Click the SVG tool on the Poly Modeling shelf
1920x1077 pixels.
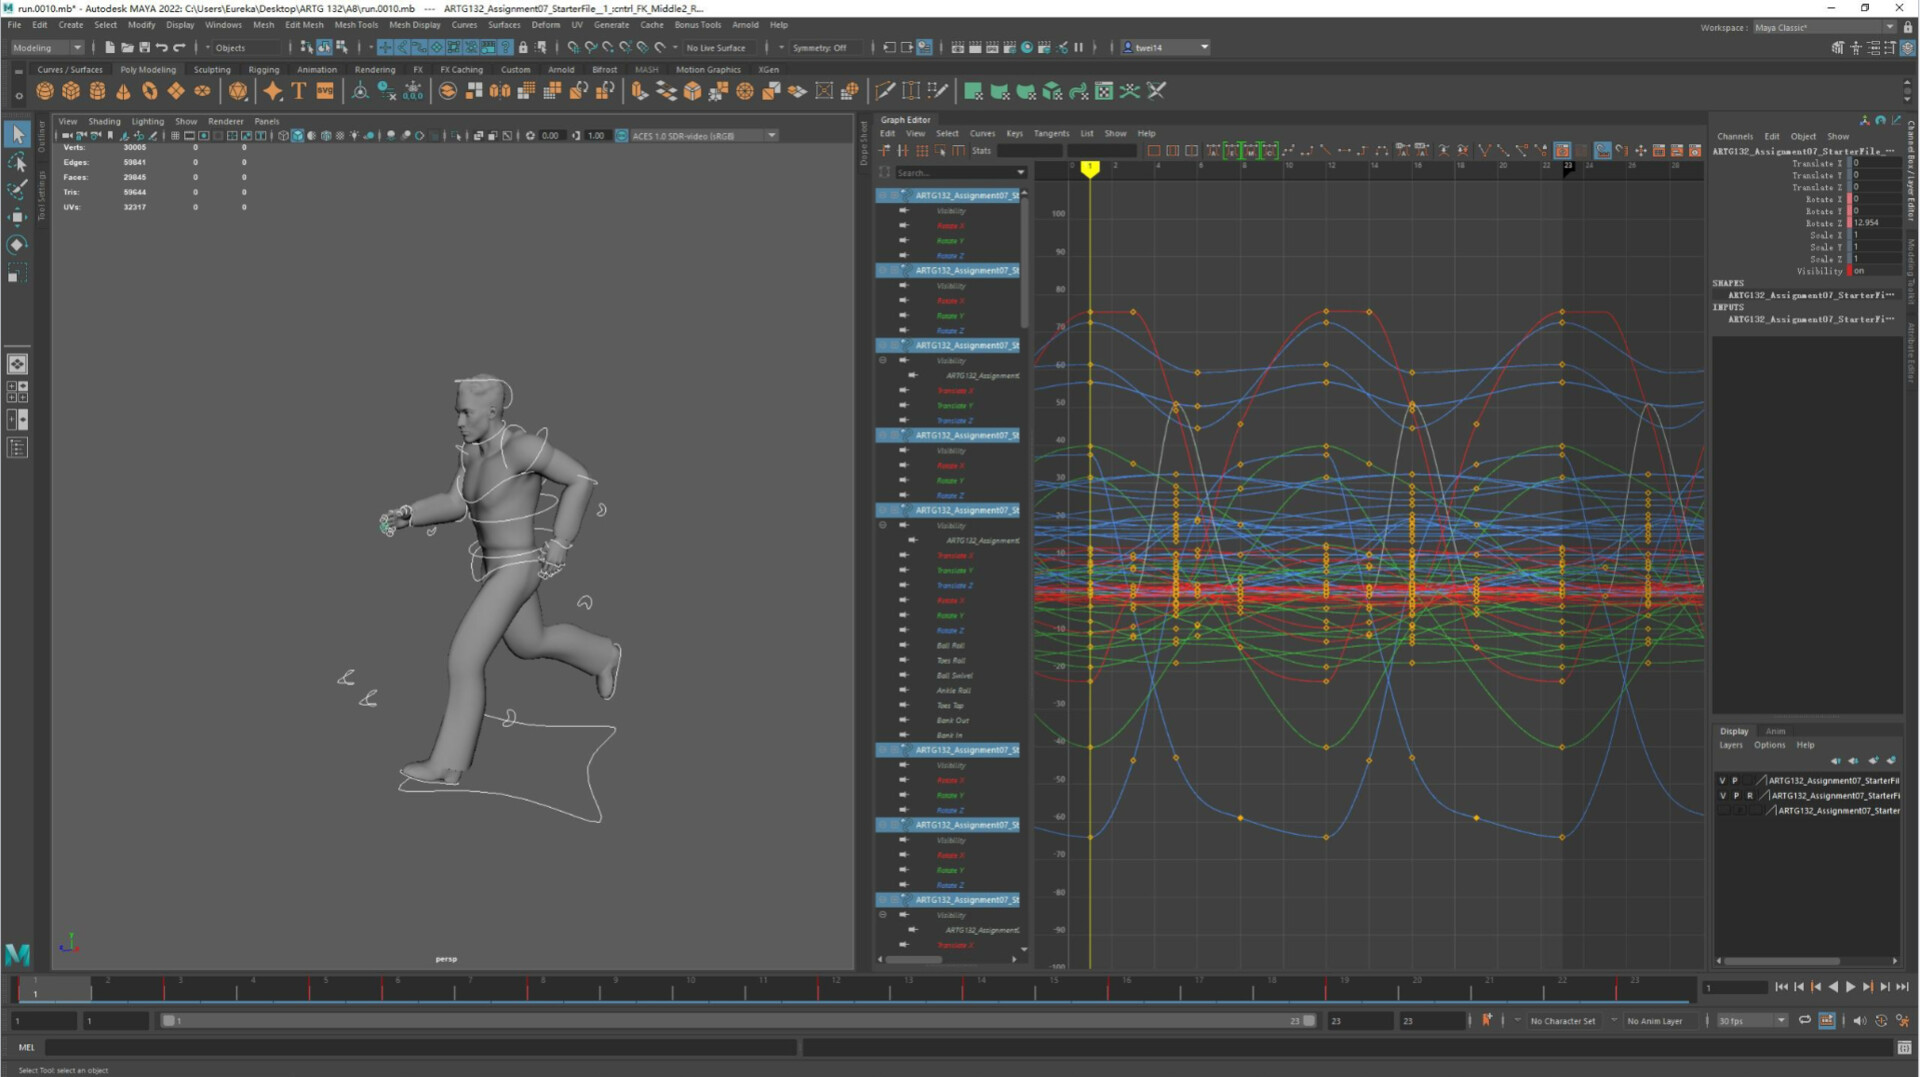click(x=325, y=91)
